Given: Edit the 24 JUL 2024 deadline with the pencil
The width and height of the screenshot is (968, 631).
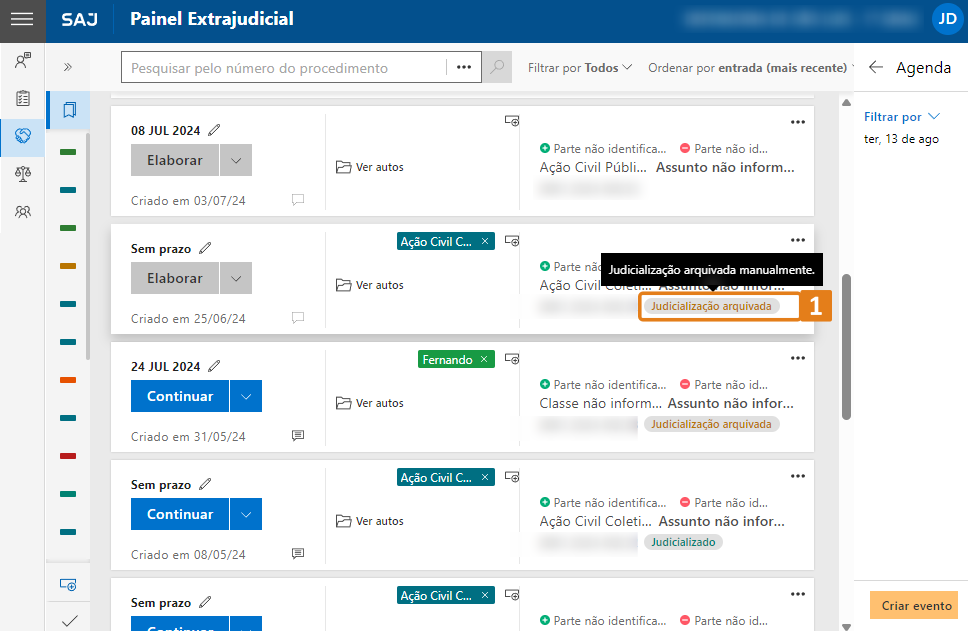Looking at the screenshot, I should click(x=214, y=366).
